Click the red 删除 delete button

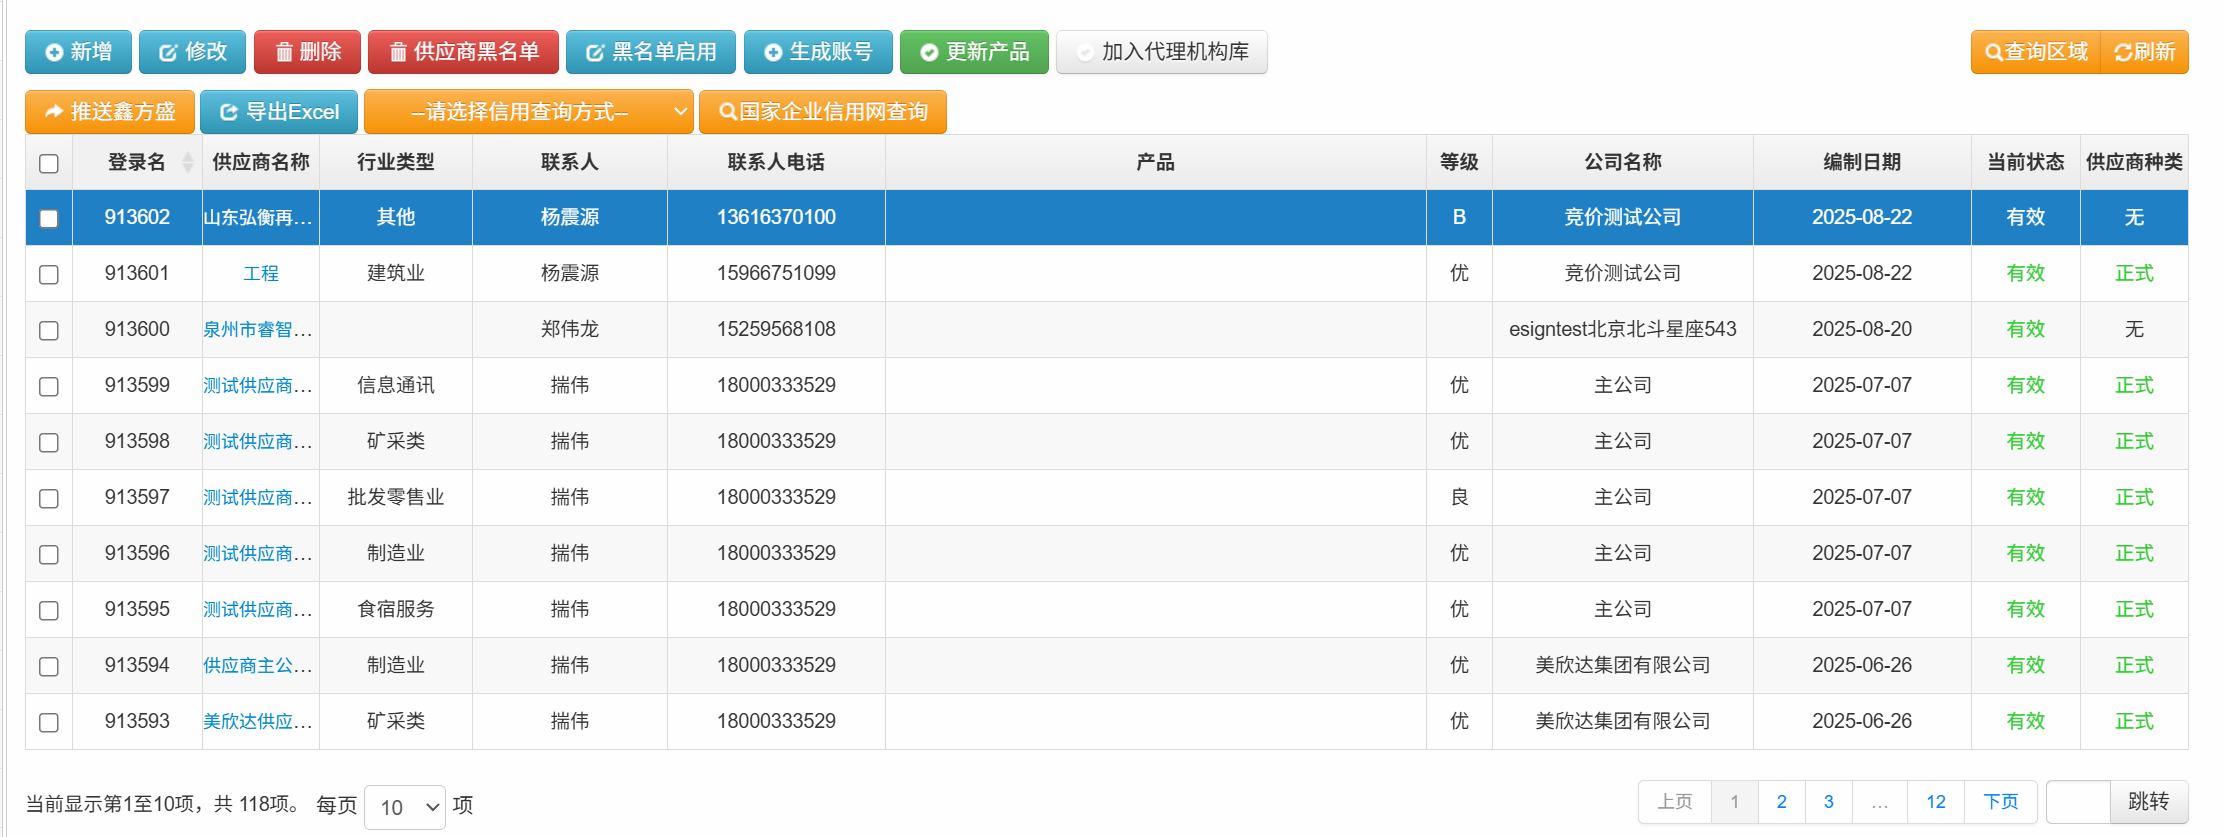pyautogui.click(x=307, y=52)
